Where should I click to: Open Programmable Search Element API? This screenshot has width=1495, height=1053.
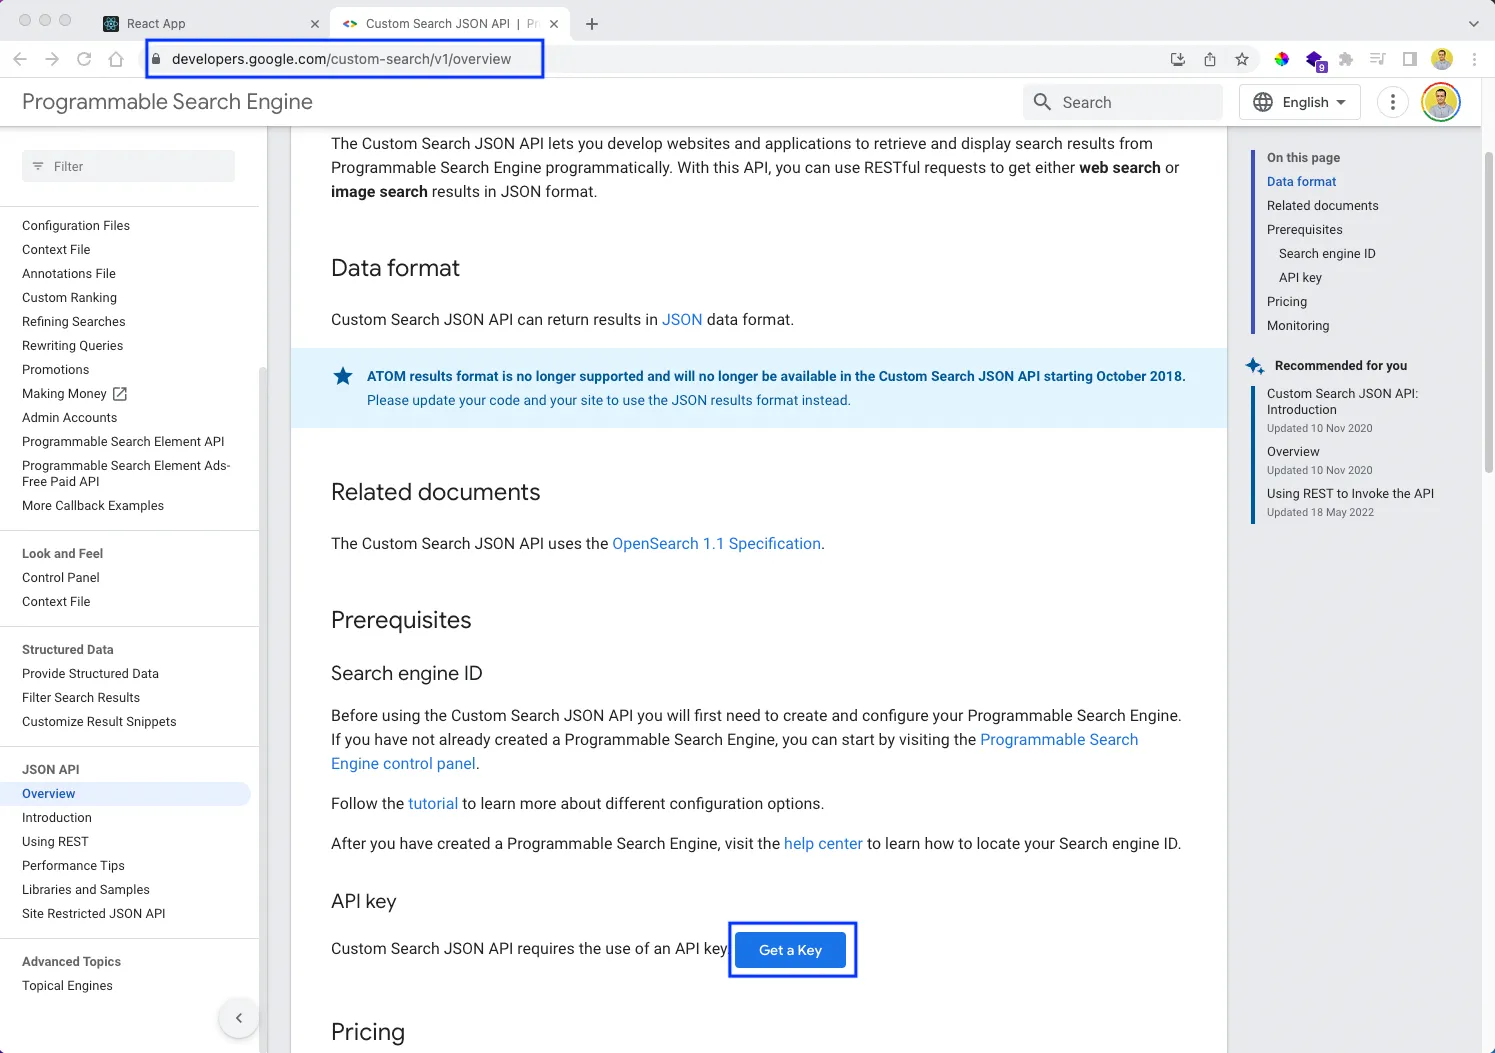[123, 442]
